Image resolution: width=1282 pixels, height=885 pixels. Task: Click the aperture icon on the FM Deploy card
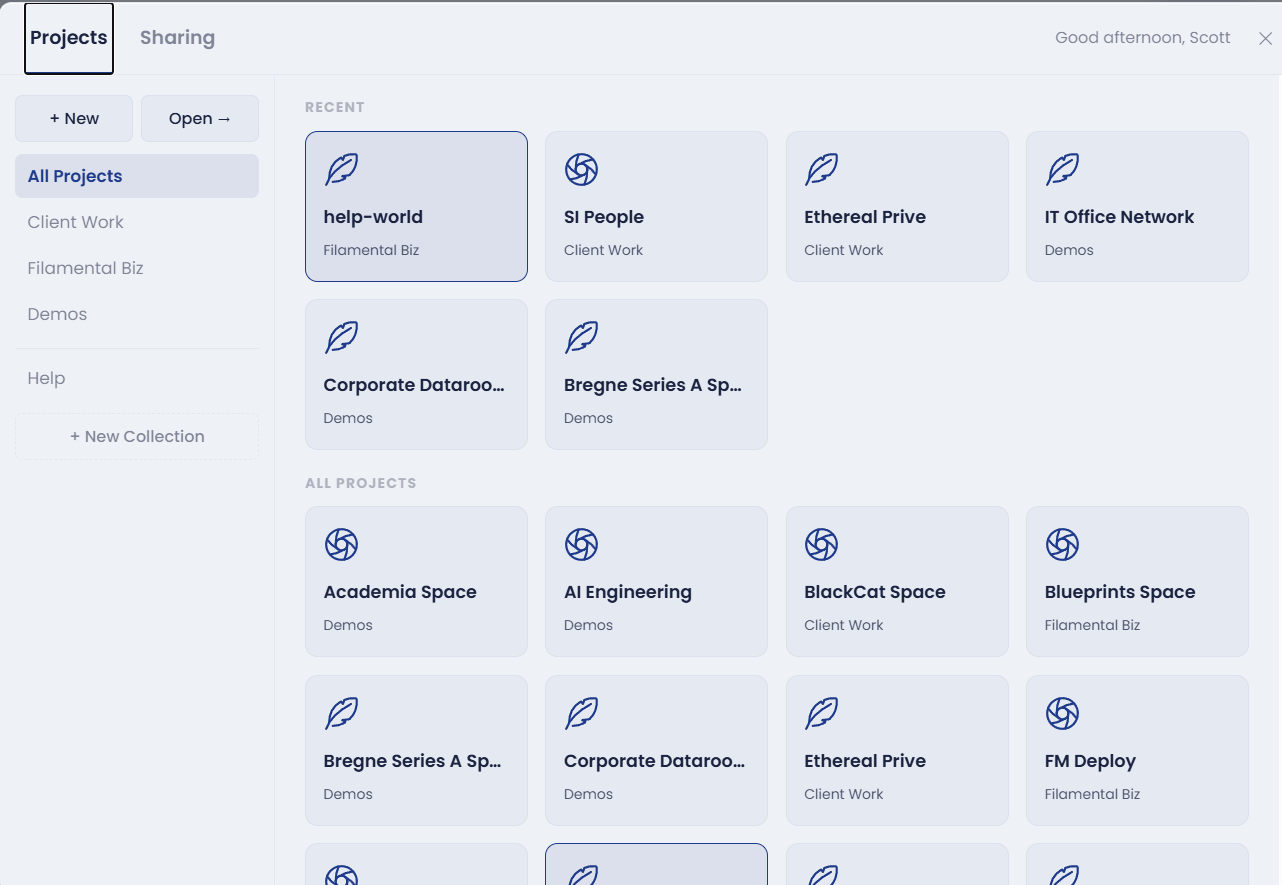pos(1062,713)
